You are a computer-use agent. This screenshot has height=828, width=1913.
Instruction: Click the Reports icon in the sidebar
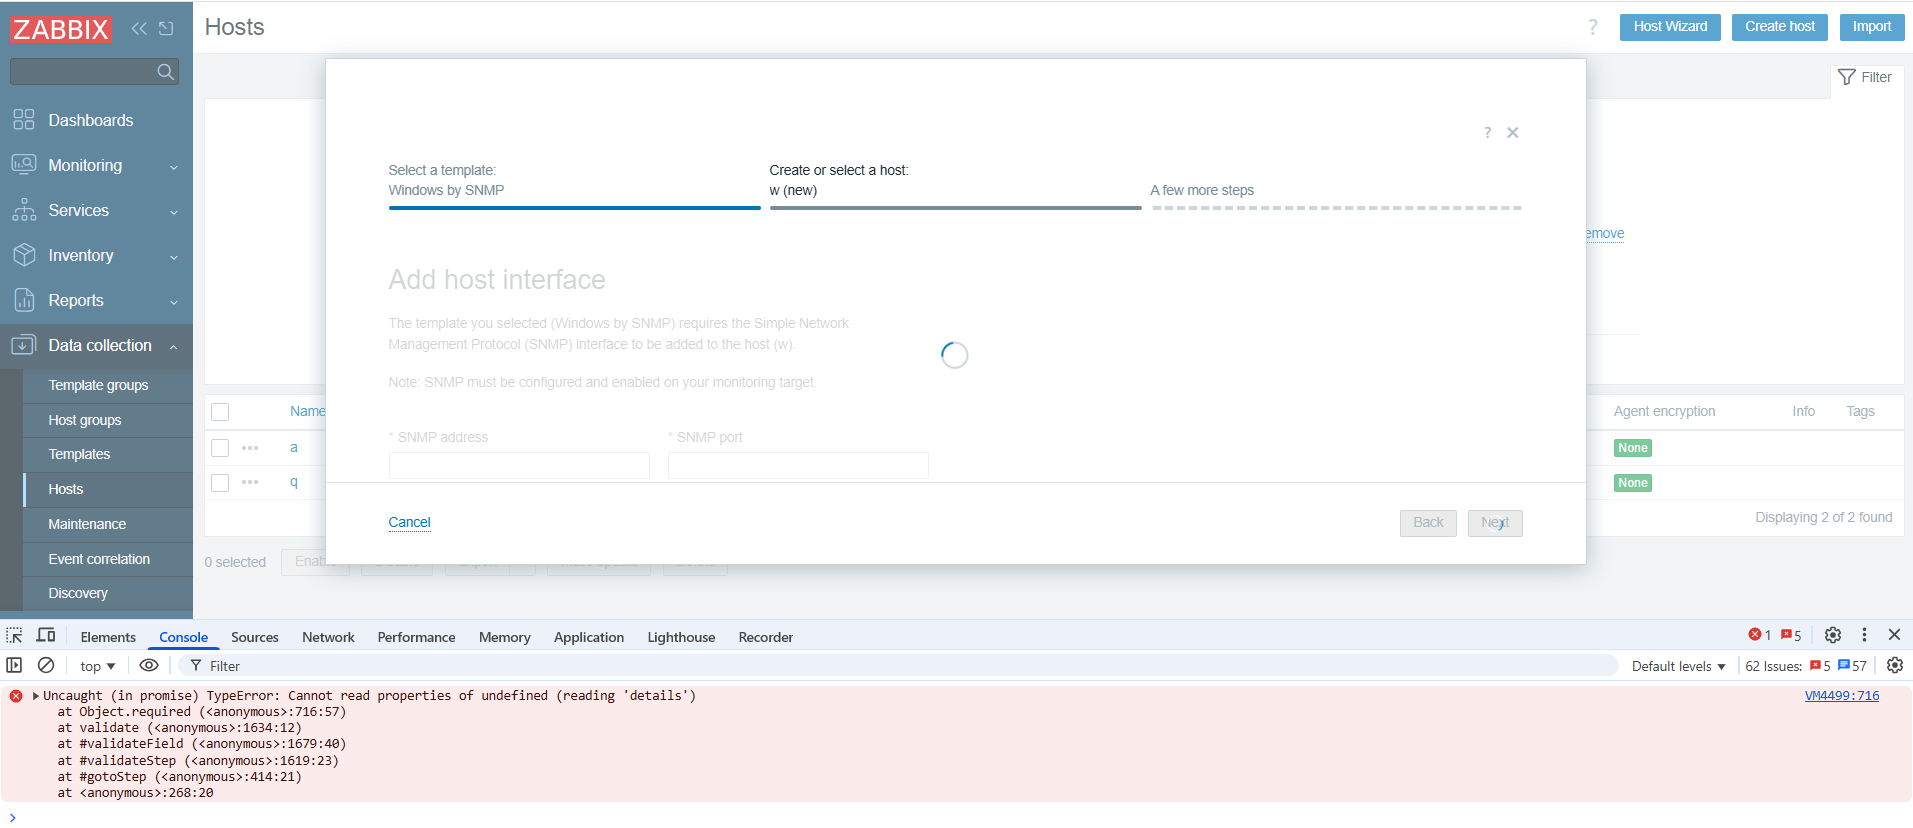point(24,300)
